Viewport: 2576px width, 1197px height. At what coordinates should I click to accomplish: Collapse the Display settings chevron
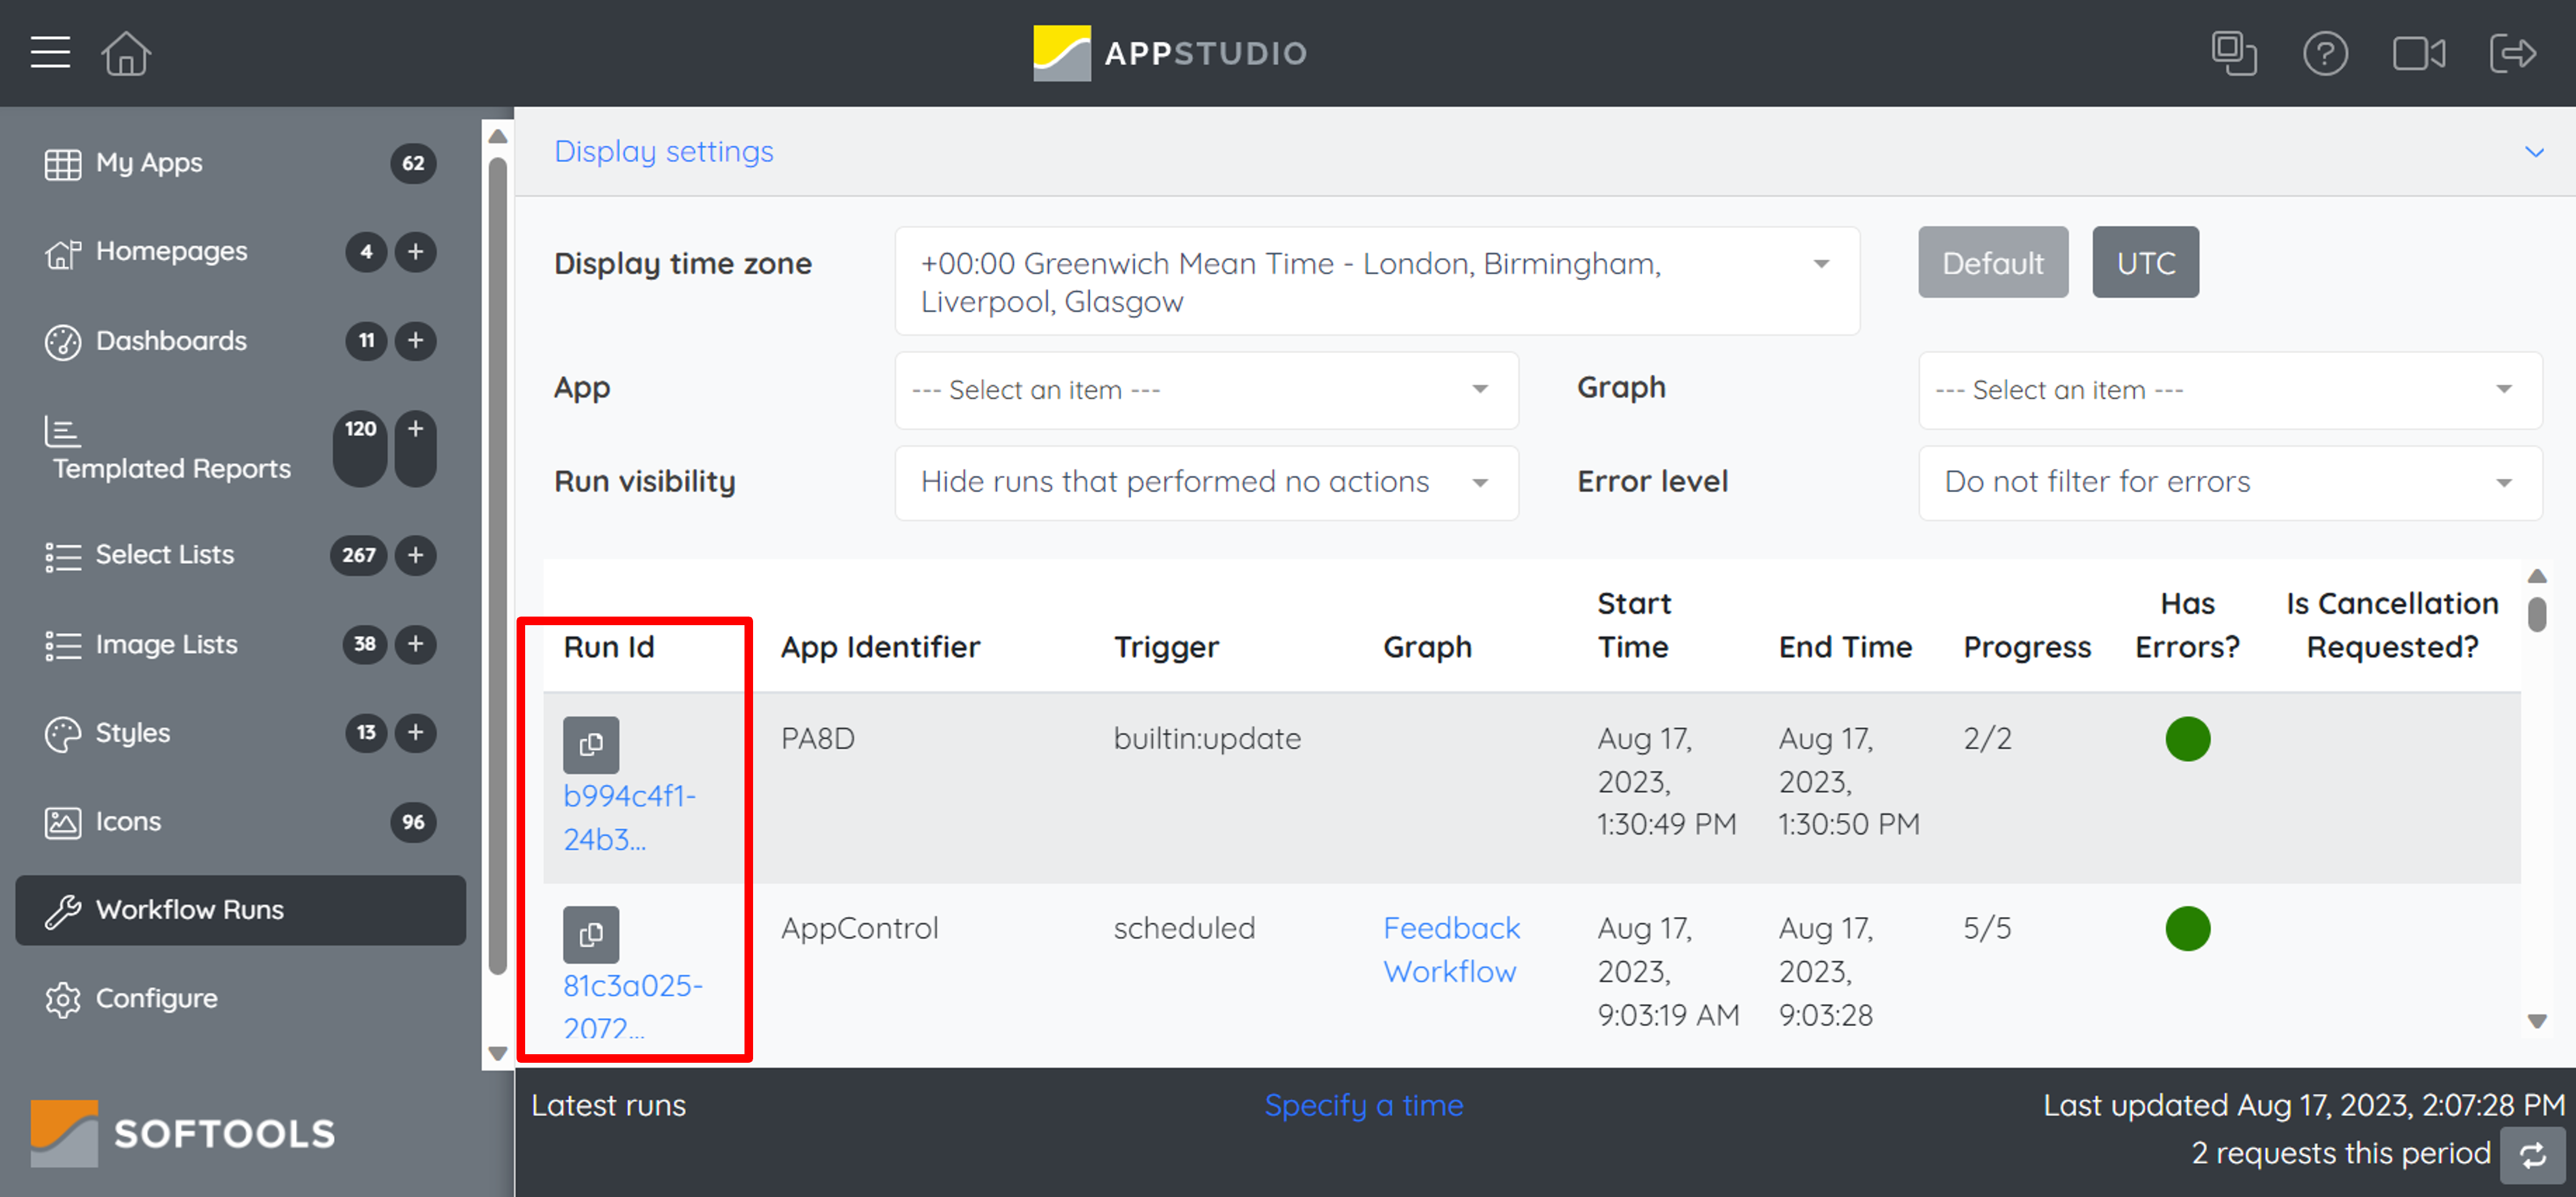[2534, 152]
